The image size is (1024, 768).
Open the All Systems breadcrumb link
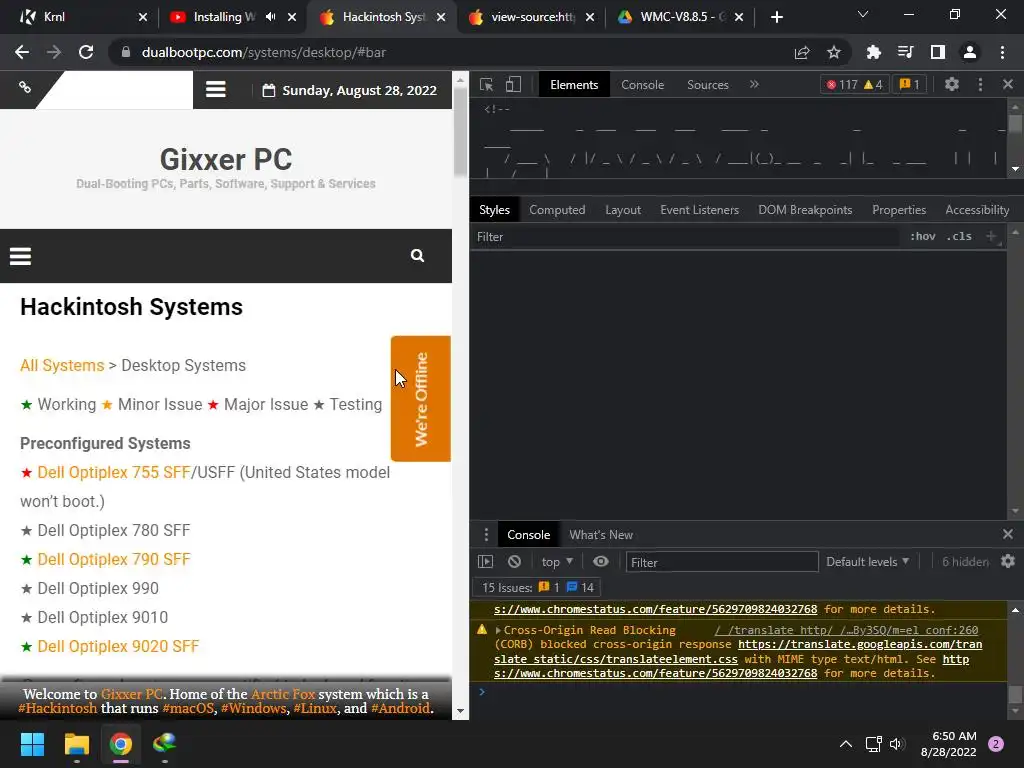[62, 365]
